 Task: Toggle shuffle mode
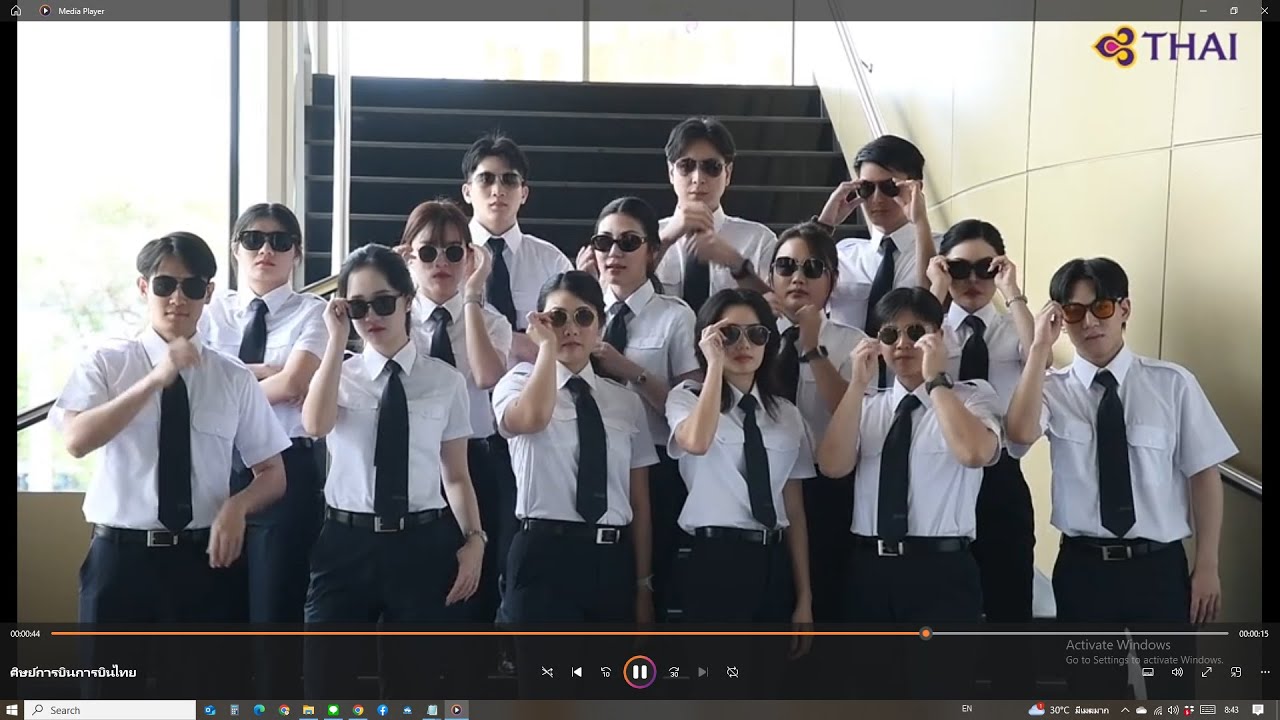pyautogui.click(x=547, y=672)
